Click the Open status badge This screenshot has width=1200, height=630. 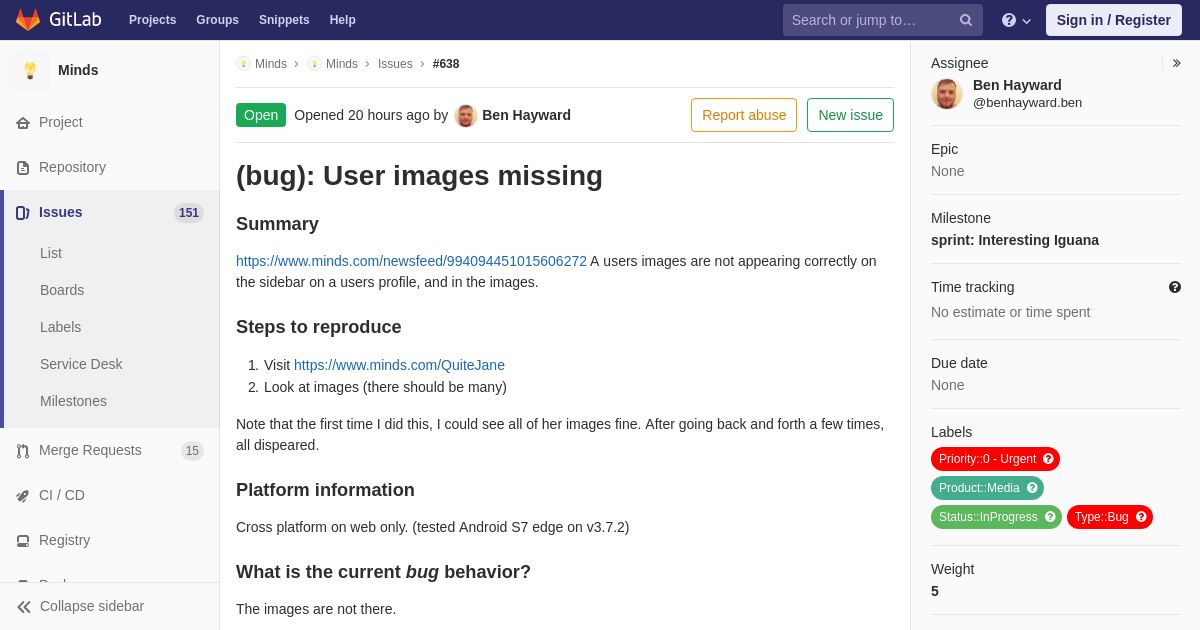pyautogui.click(x=261, y=115)
